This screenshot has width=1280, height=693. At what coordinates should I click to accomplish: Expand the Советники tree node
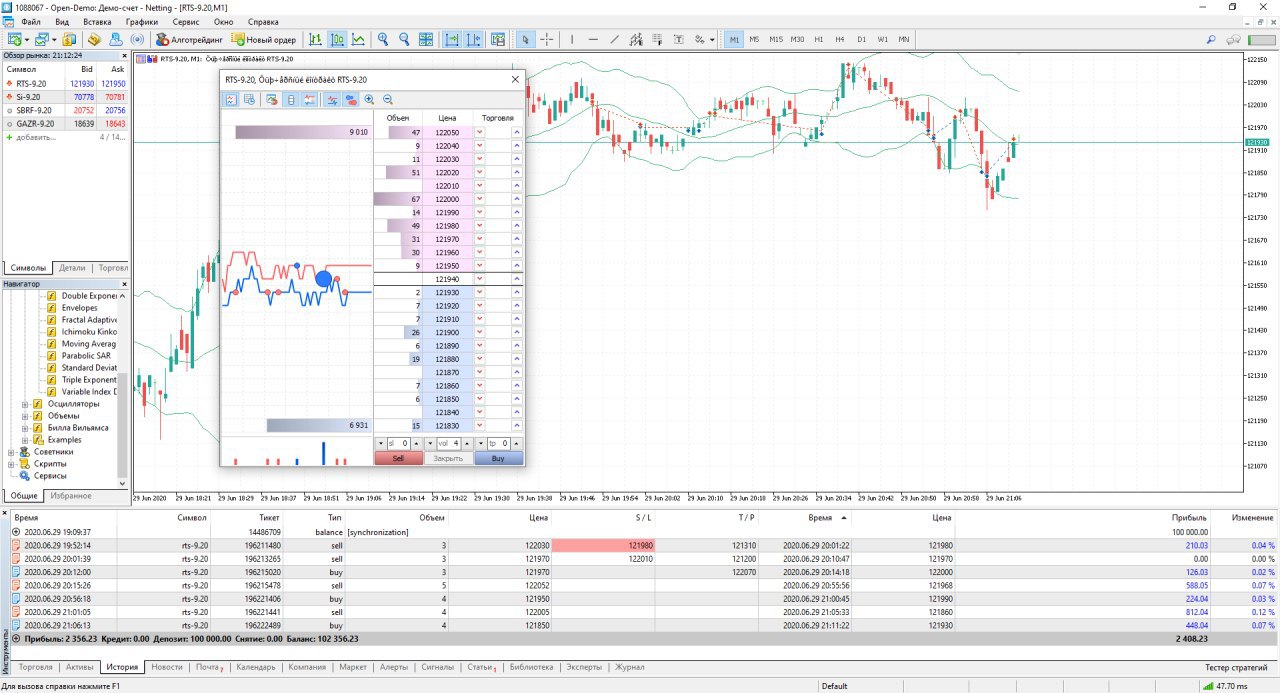tap(11, 452)
